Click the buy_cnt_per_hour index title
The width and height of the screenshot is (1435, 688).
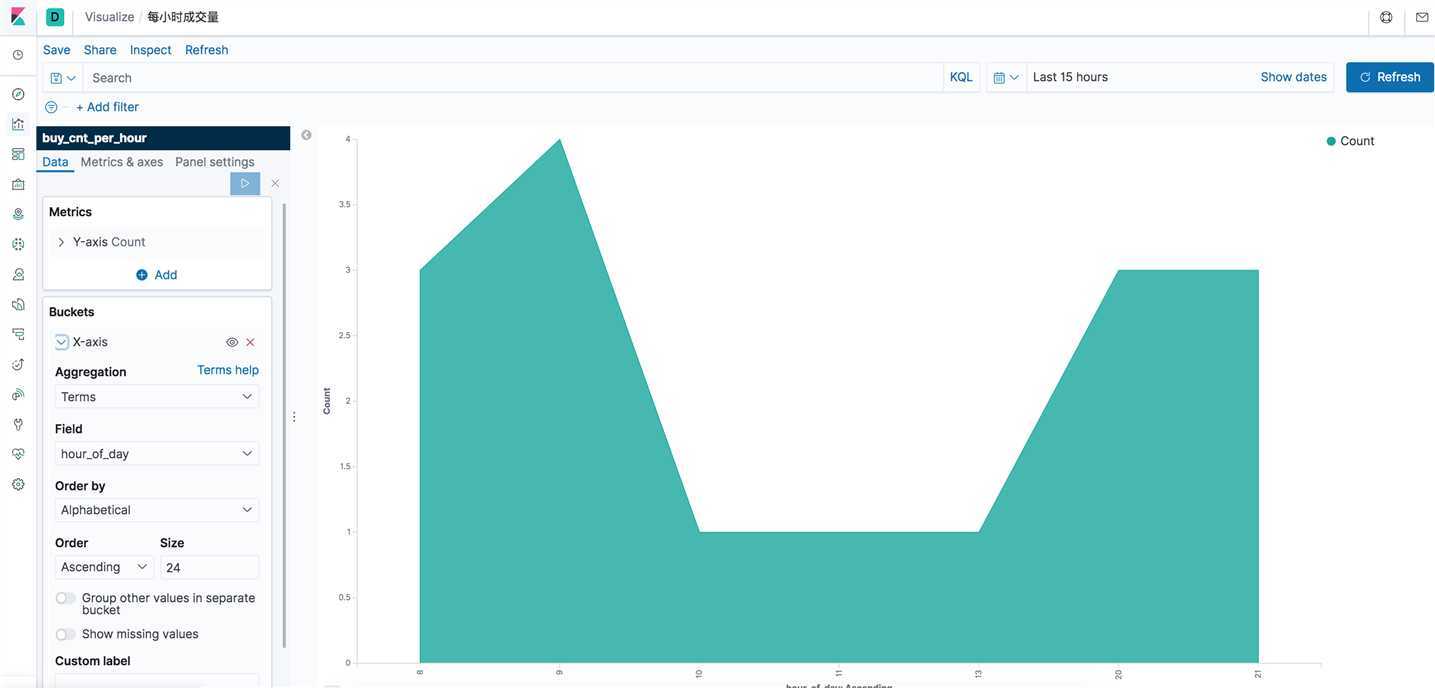(95, 138)
